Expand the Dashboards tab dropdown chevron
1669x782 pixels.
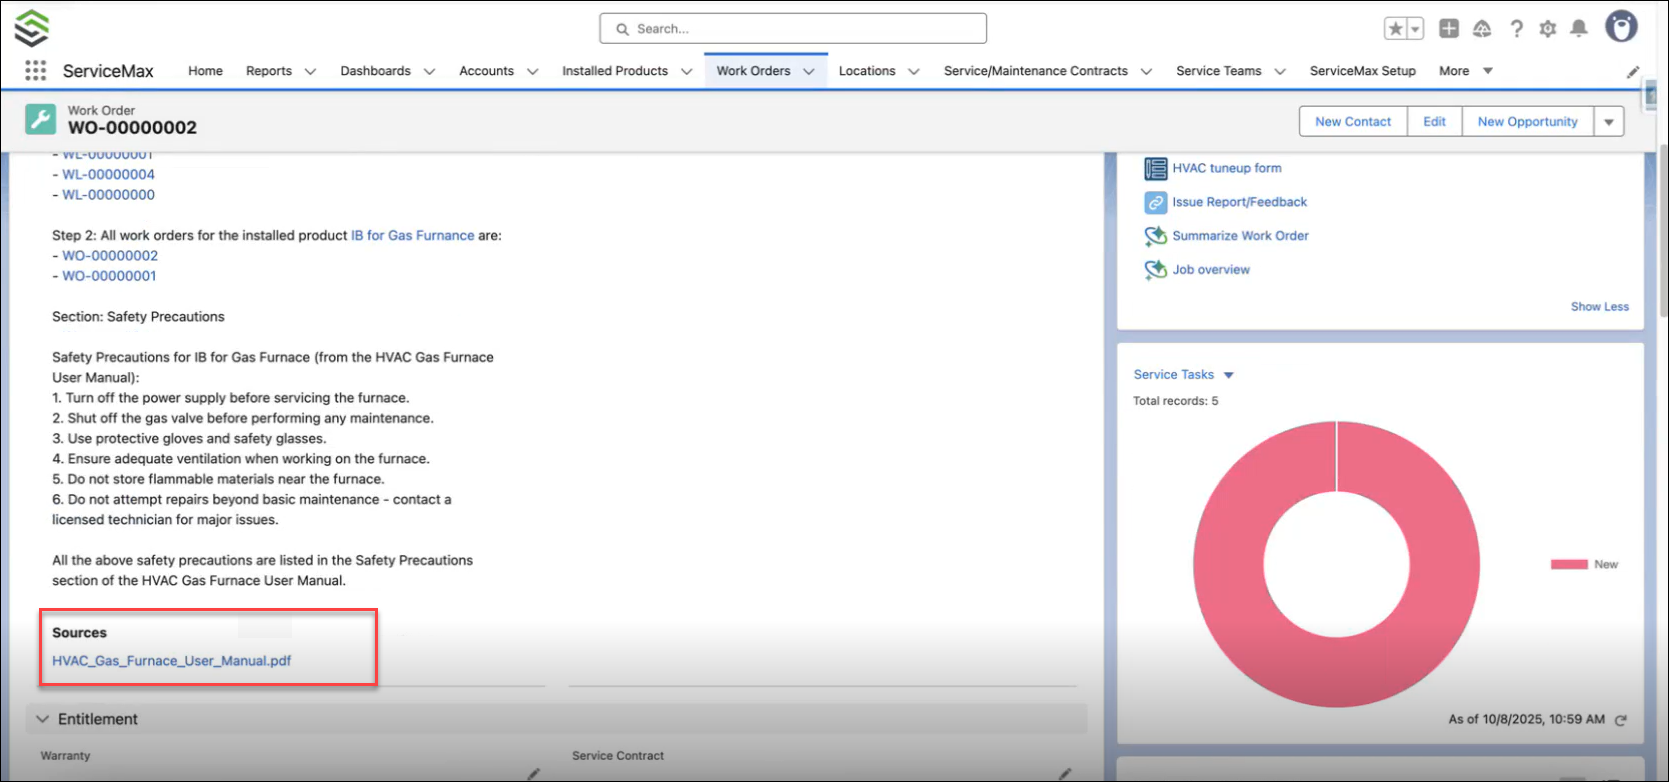pos(429,72)
